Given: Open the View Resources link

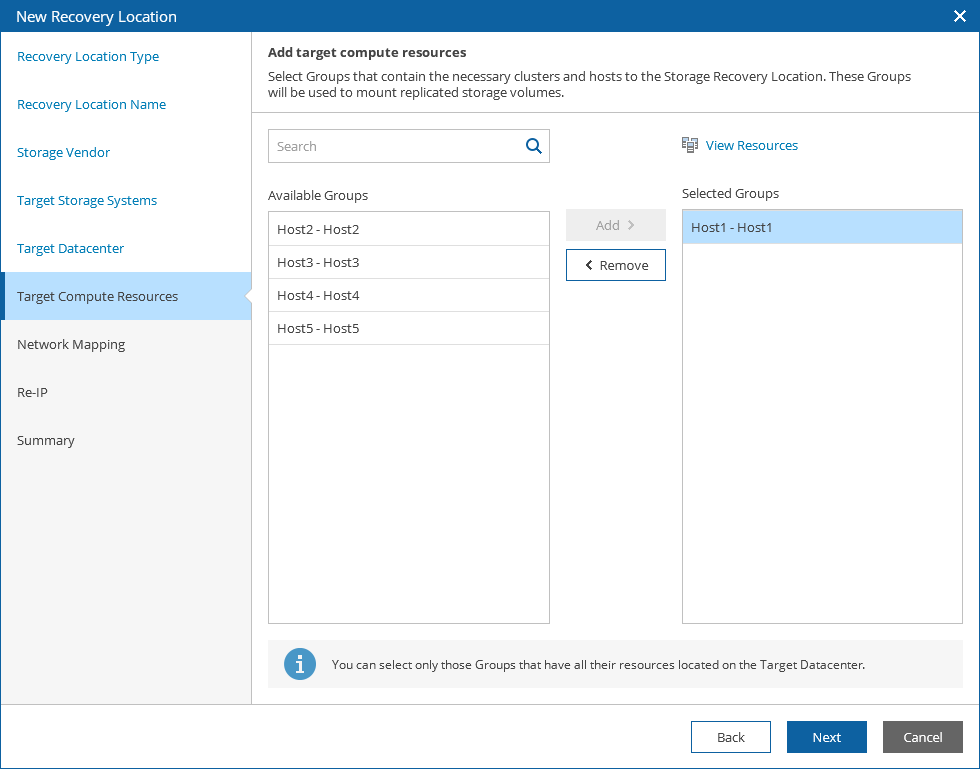Looking at the screenshot, I should click(x=751, y=145).
